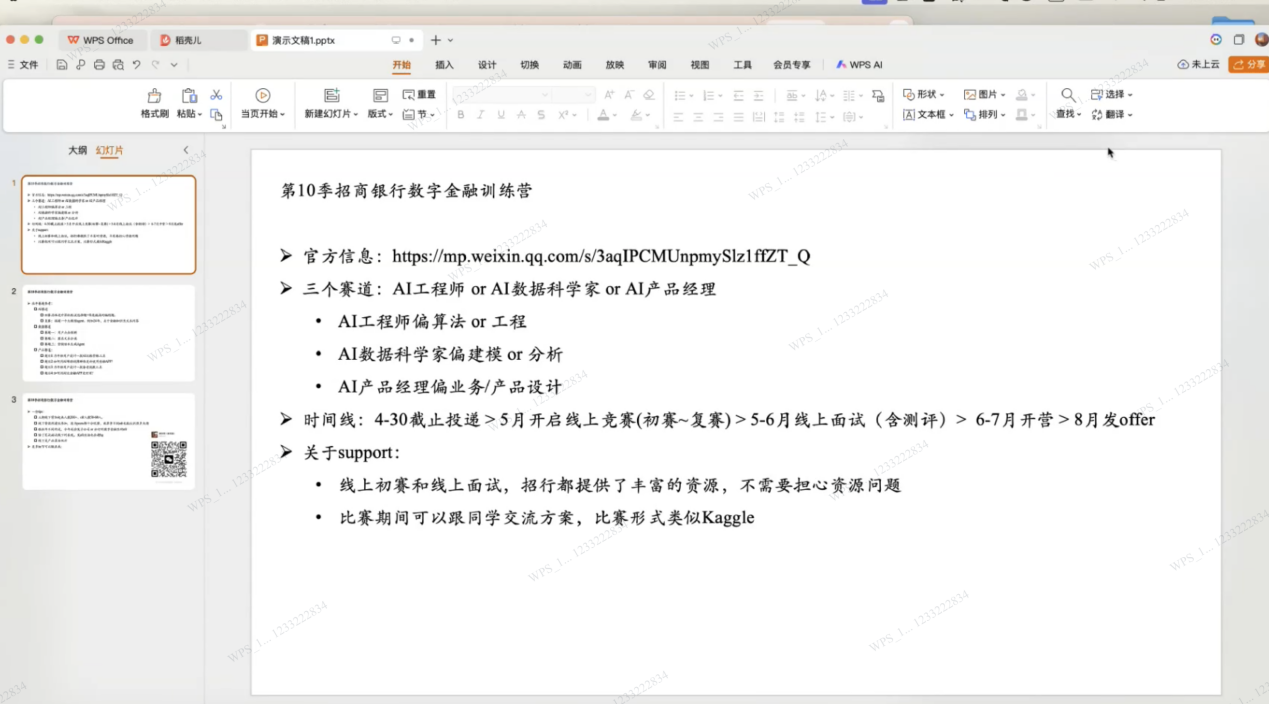Viewport: 1269px width, 704px height.
Task: Expand the 新建幻灯片 dropdown arrow
Action: tap(355, 115)
